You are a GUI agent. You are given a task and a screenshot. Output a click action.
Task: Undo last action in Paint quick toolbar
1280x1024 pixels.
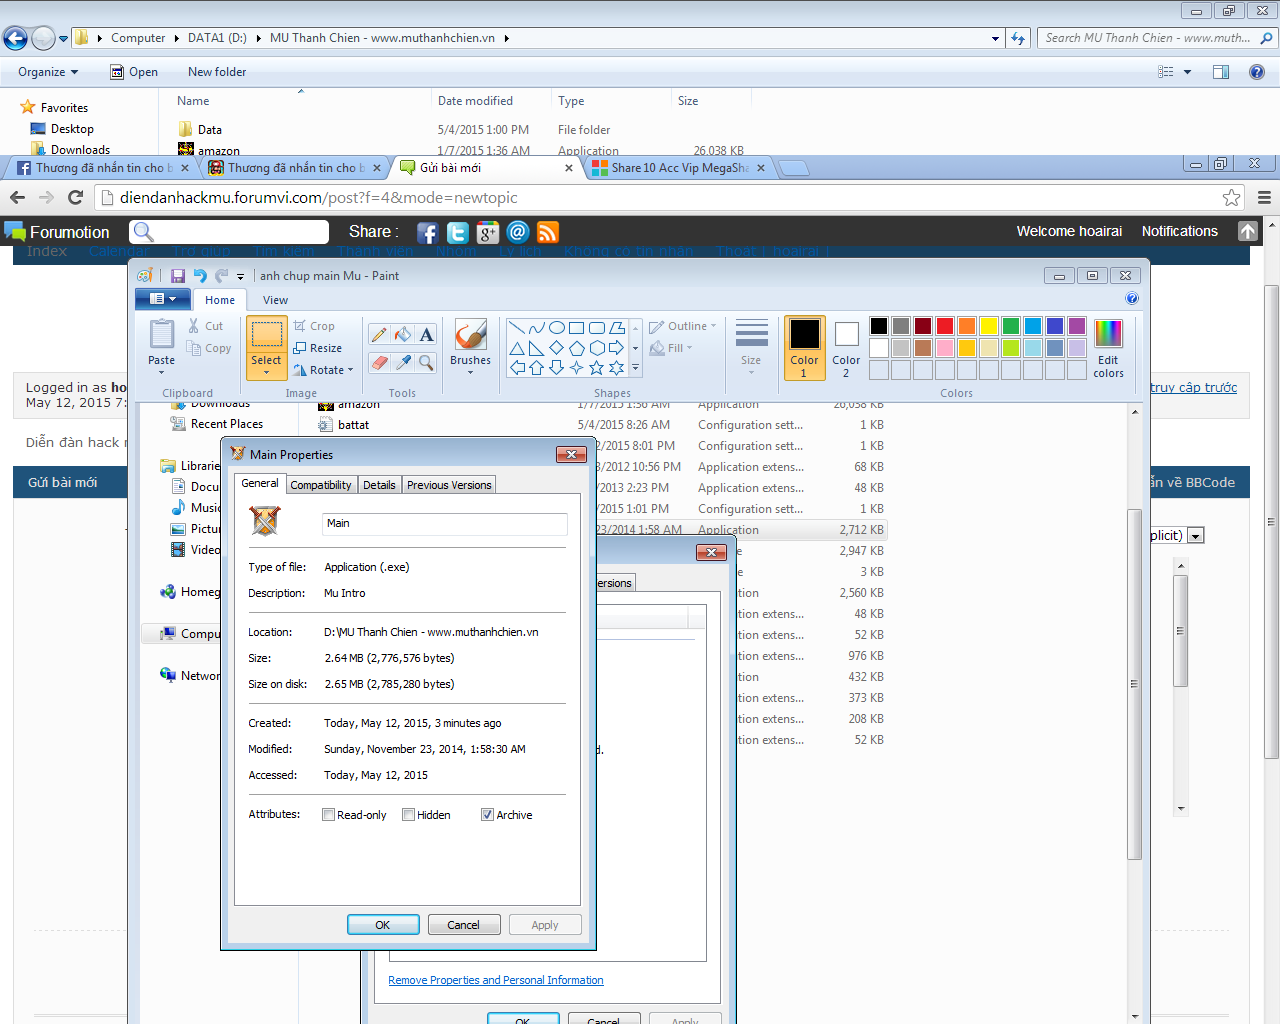200,276
